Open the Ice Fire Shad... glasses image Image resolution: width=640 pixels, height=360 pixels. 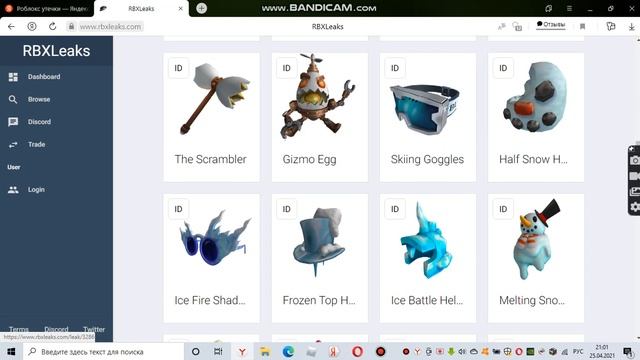tap(215, 238)
